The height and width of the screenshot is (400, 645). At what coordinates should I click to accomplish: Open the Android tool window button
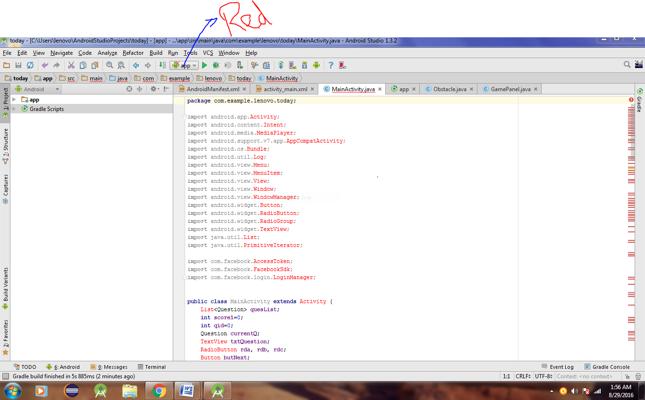click(63, 367)
